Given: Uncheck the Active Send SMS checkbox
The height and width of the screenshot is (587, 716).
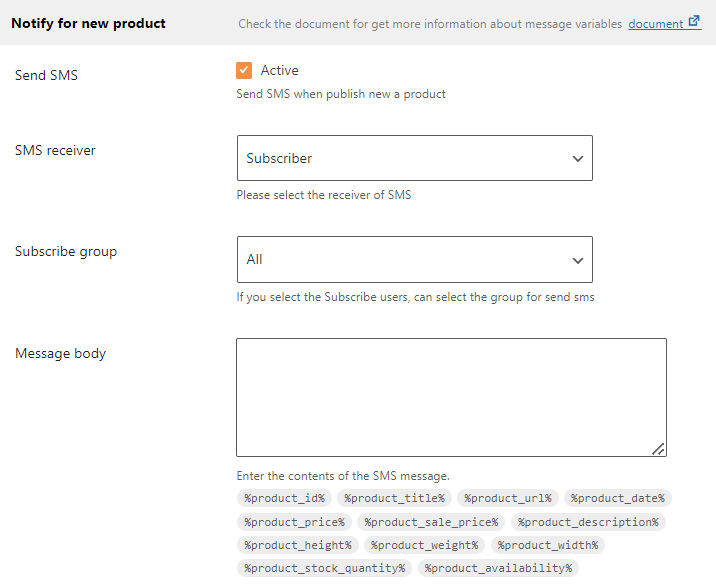Looking at the screenshot, I should coord(244,71).
